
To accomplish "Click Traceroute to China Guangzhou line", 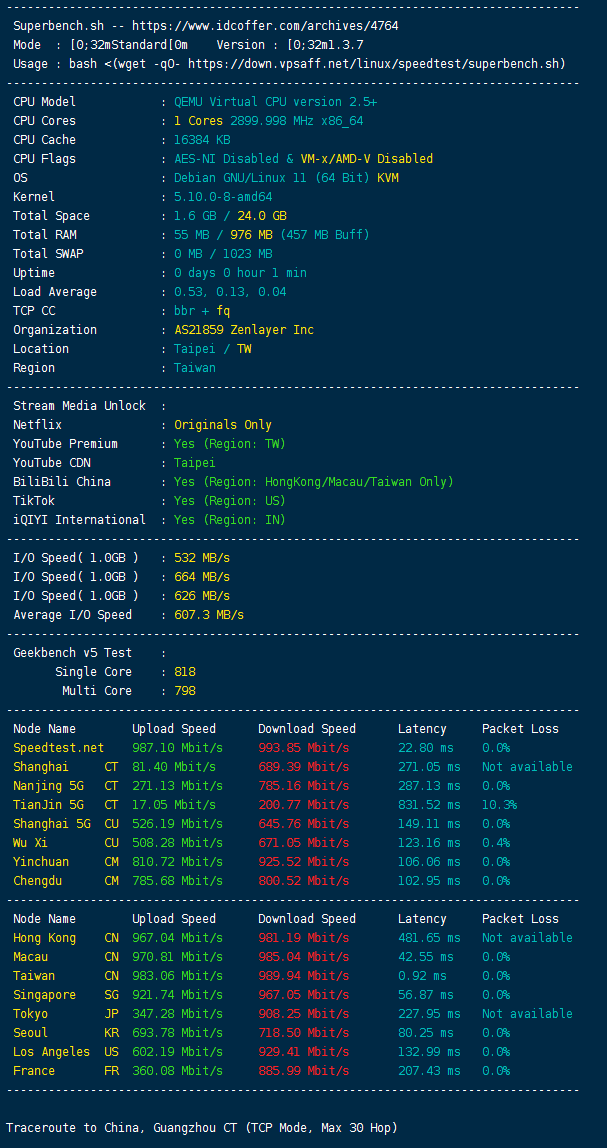I will (x=201, y=1128).
